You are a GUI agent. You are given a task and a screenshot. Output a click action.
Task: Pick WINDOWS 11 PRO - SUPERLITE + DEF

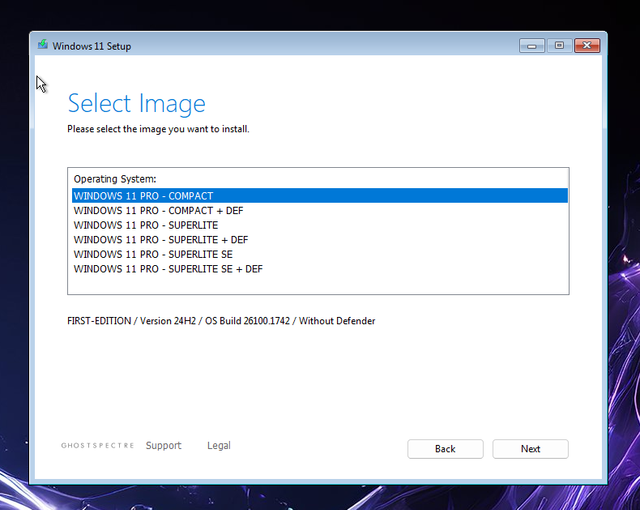[x=320, y=240]
